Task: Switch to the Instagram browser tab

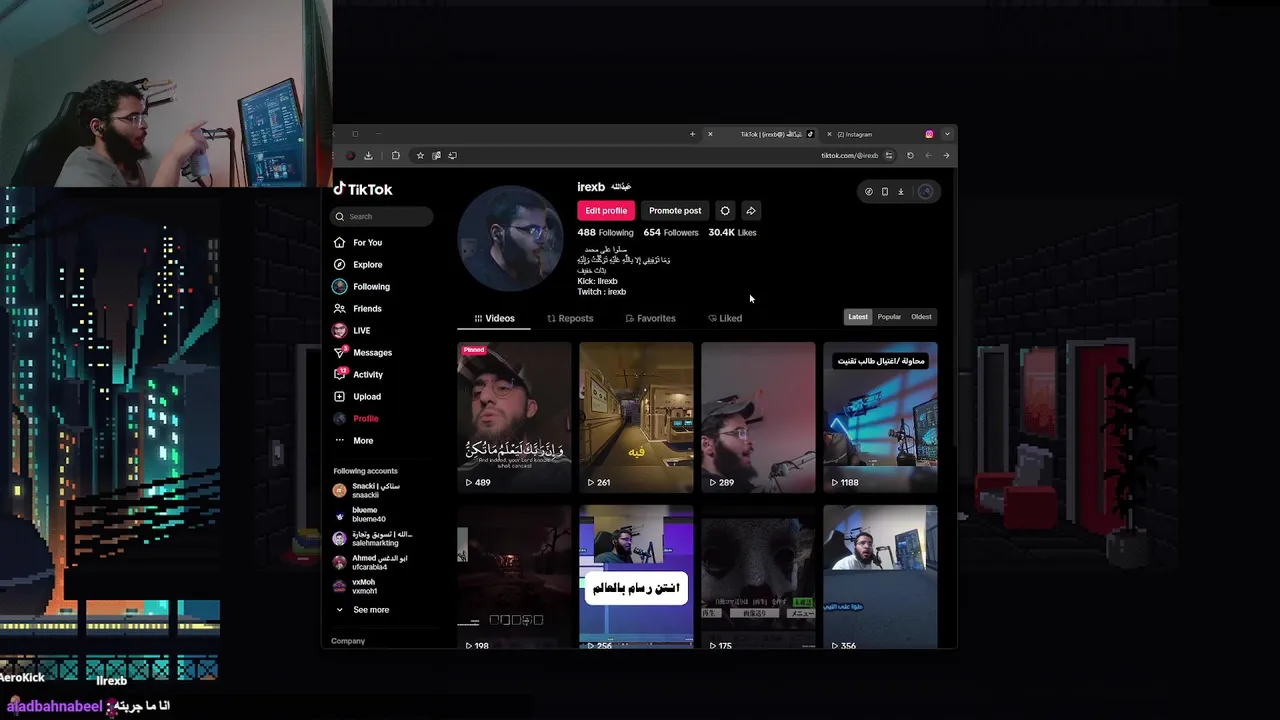Action: 880,134
